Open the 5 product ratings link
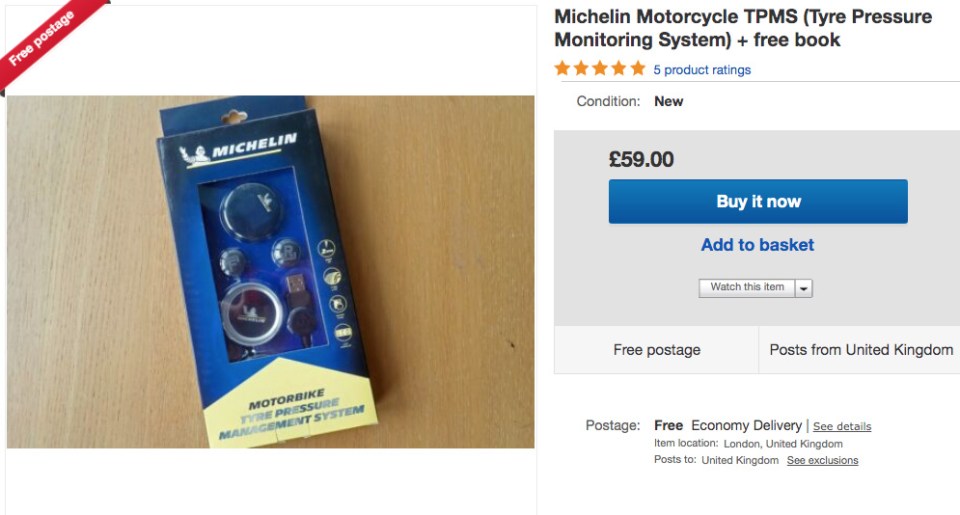 tap(702, 70)
